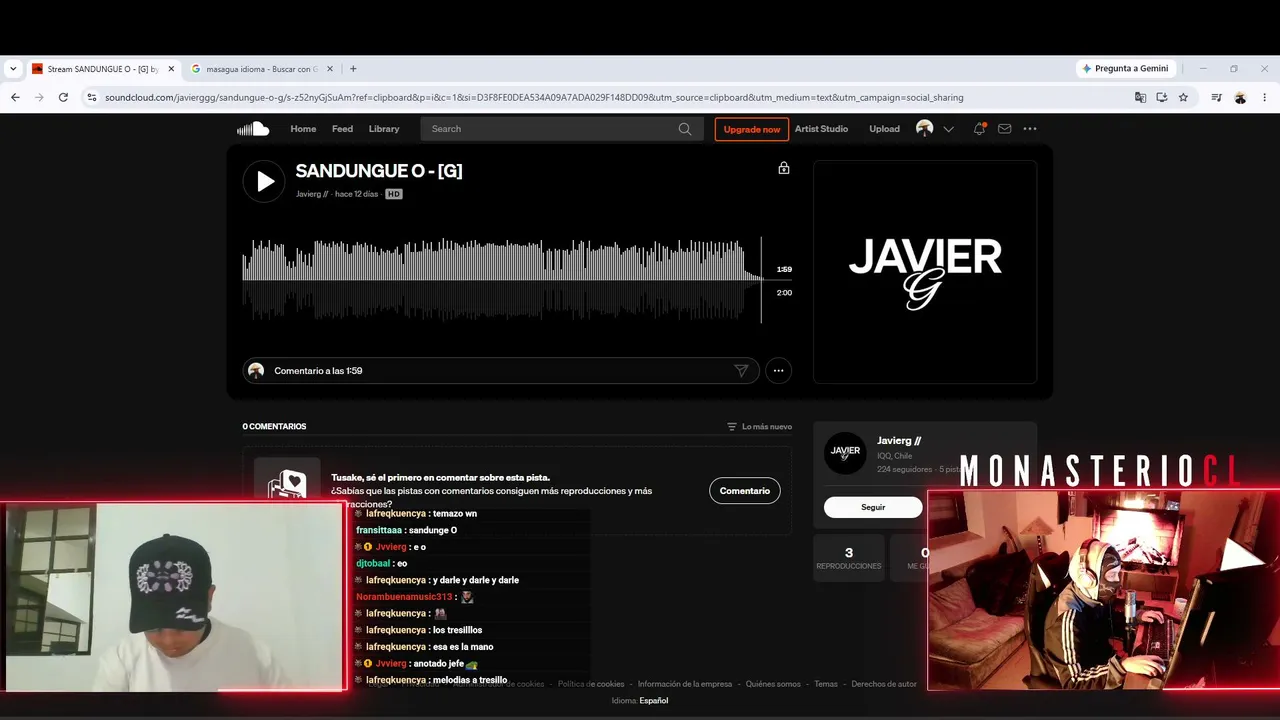This screenshot has height=720, width=1280.
Task: Open the messages envelope icon
Action: click(1005, 129)
